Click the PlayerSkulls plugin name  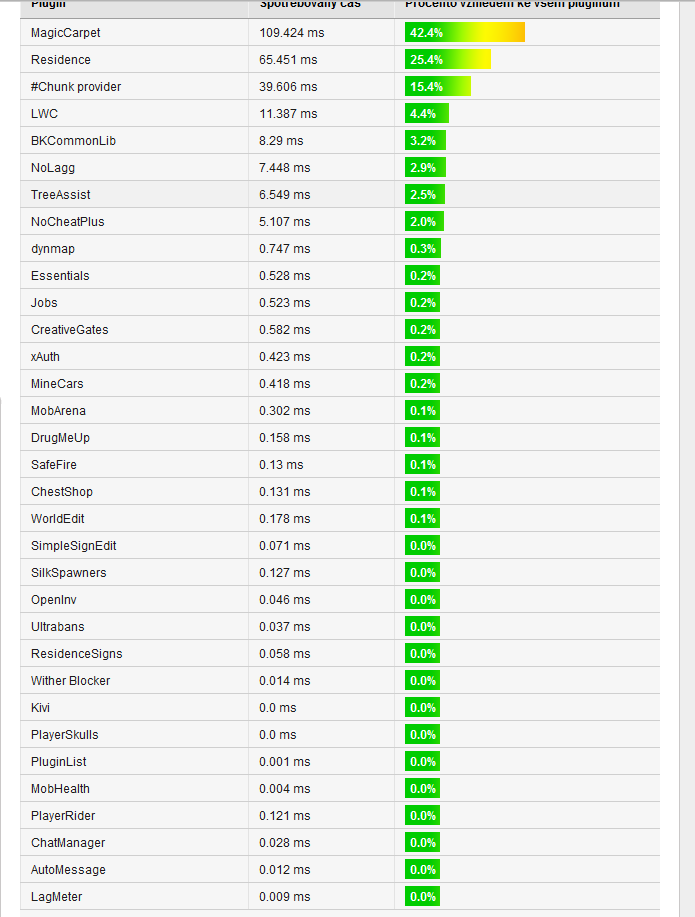pos(65,735)
